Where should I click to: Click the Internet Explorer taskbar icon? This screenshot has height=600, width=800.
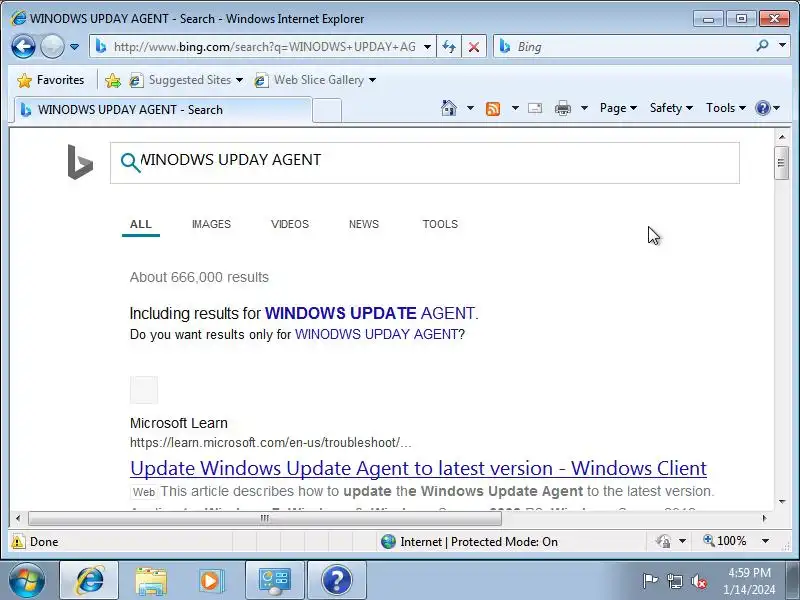pyautogui.click(x=90, y=581)
